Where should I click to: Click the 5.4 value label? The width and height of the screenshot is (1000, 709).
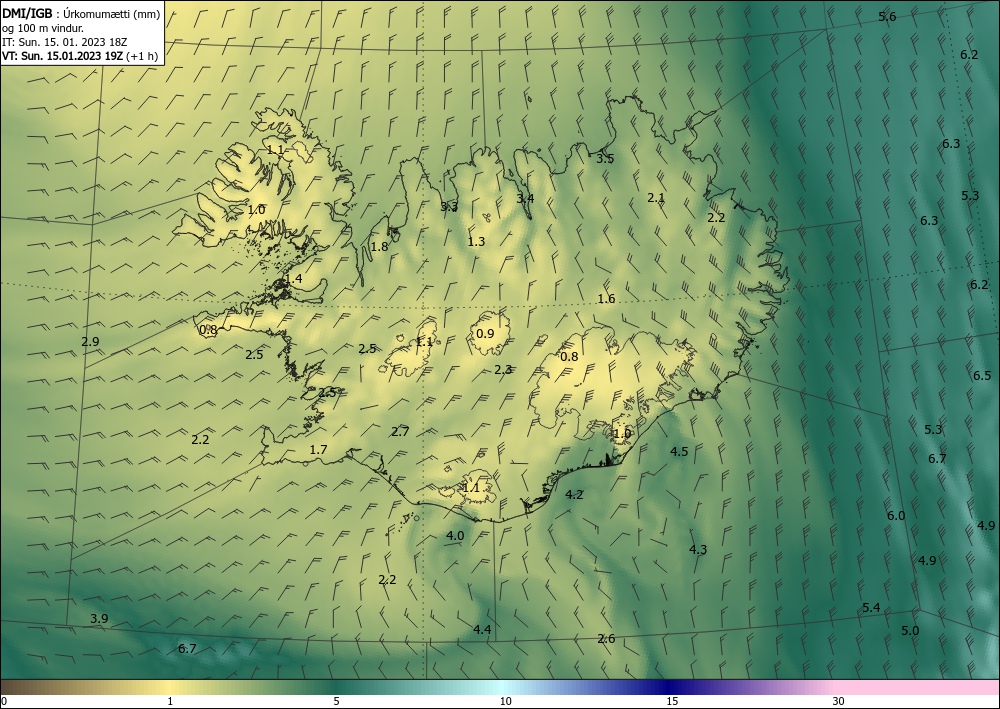pos(871,608)
